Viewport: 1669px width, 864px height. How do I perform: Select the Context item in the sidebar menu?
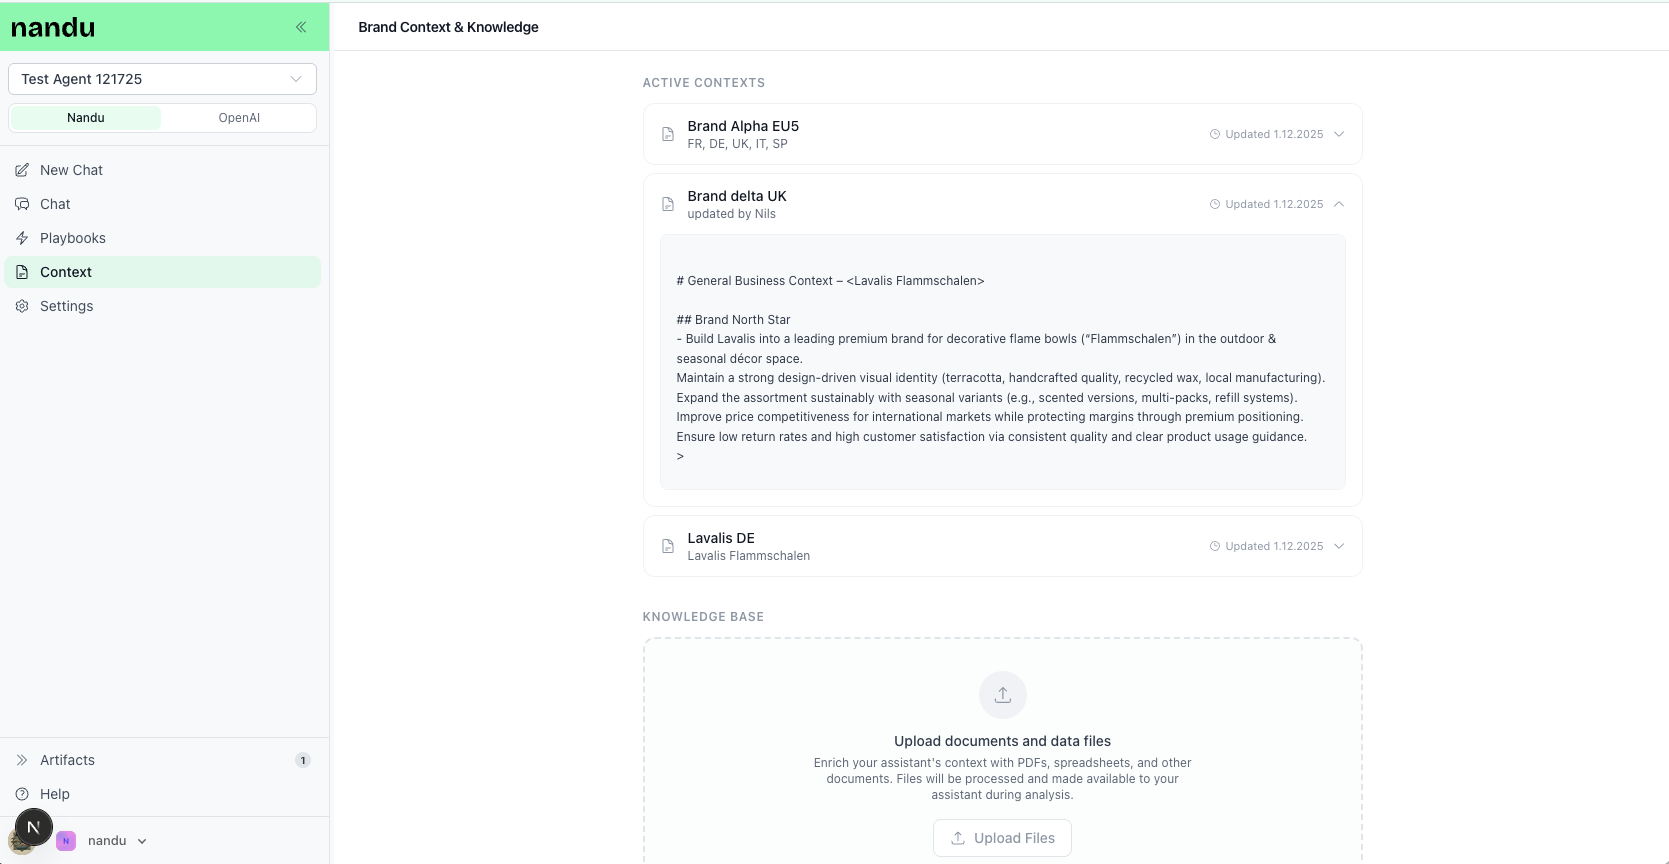point(66,272)
